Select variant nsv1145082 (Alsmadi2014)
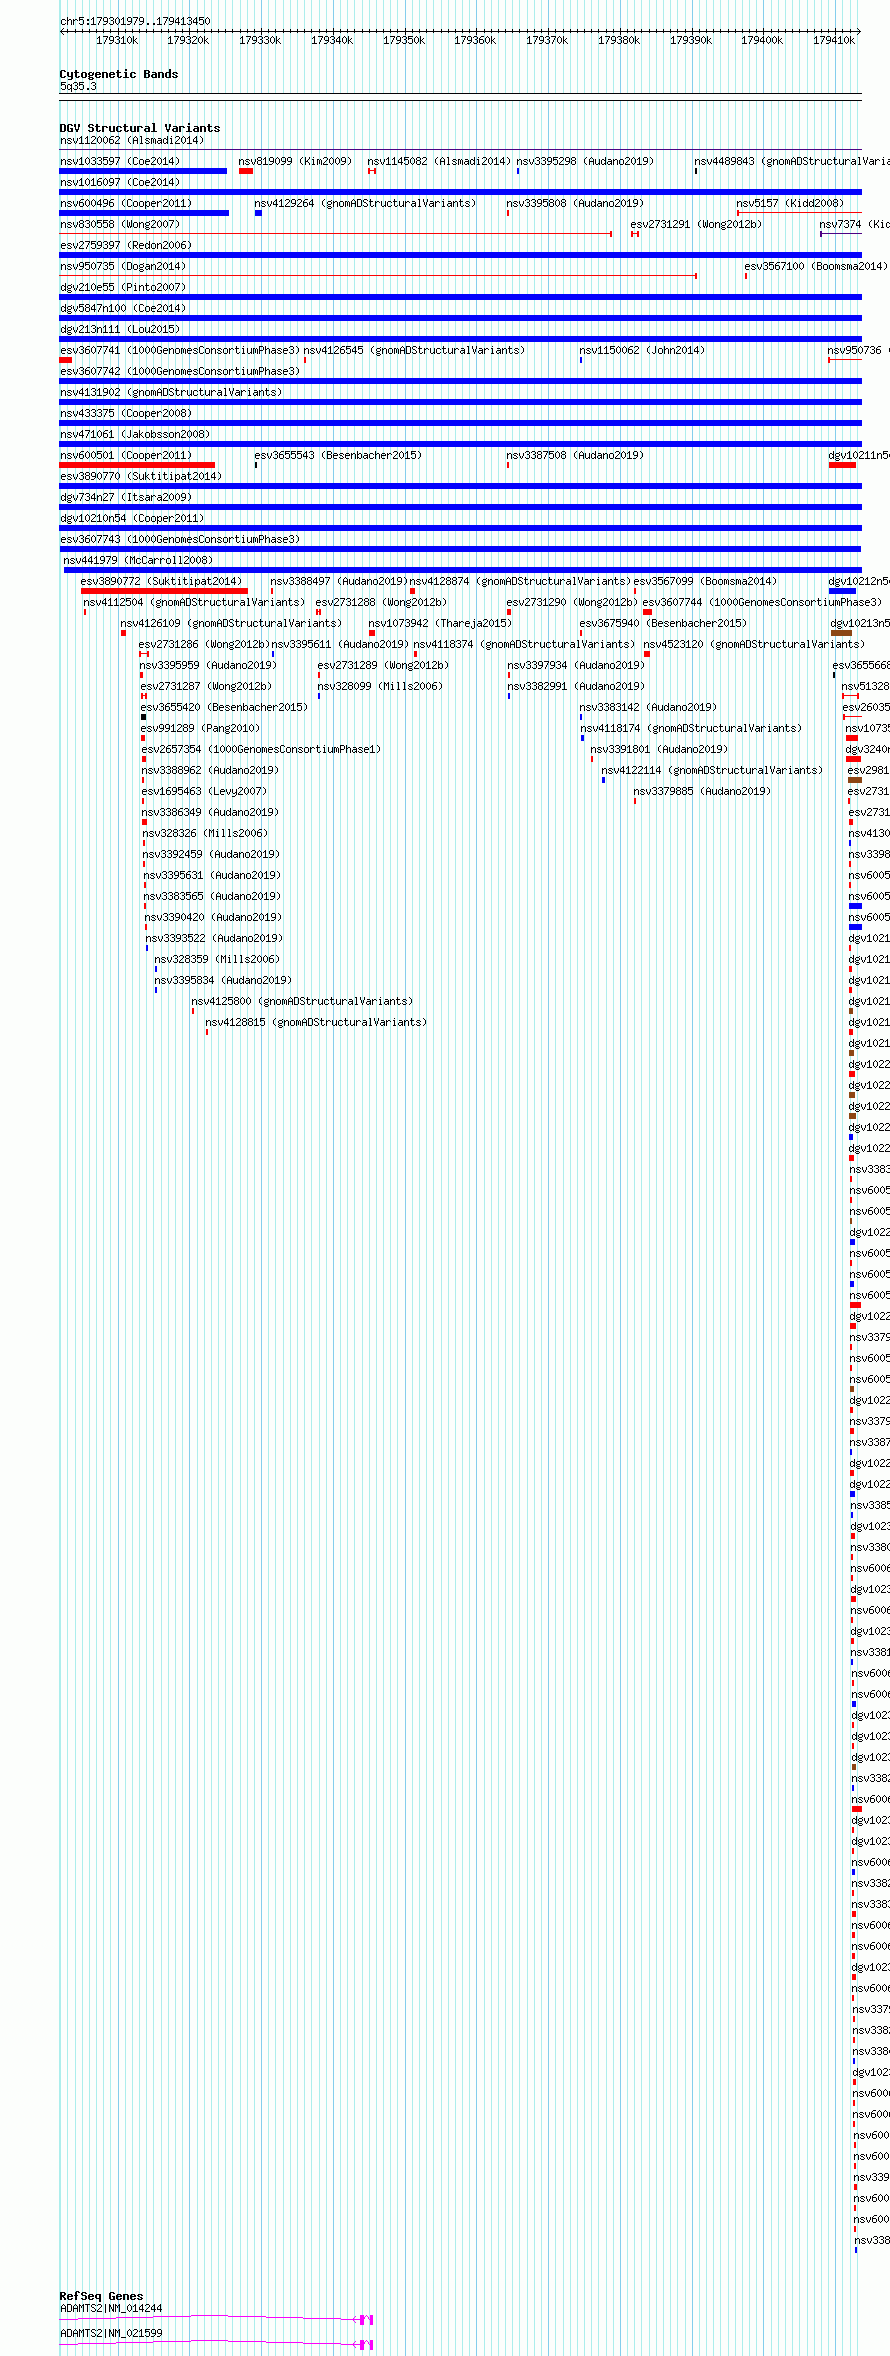Screen dimensions: 890x2356 coord(439,162)
